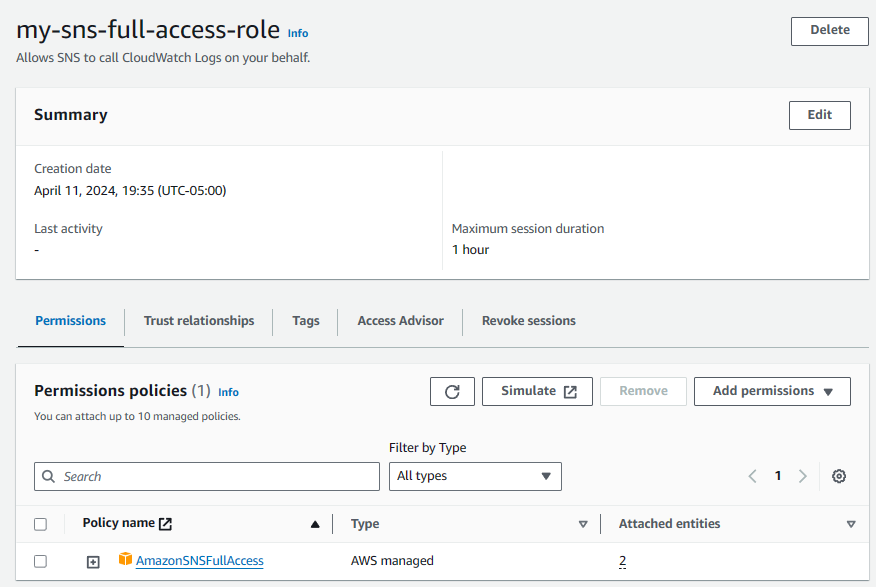The width and height of the screenshot is (876, 587).
Task: Click the Simulate button
Action: 537,392
